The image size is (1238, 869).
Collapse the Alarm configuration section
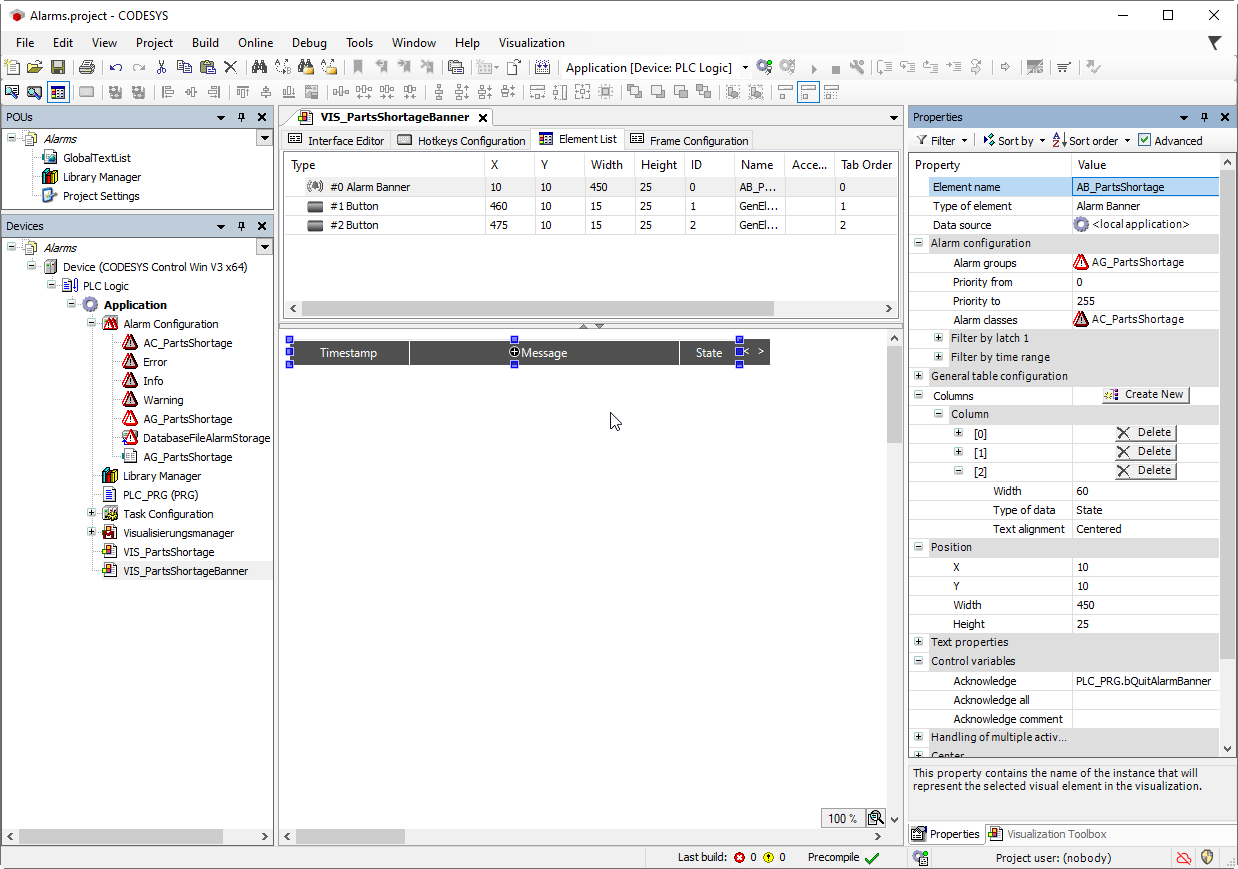[x=918, y=243]
